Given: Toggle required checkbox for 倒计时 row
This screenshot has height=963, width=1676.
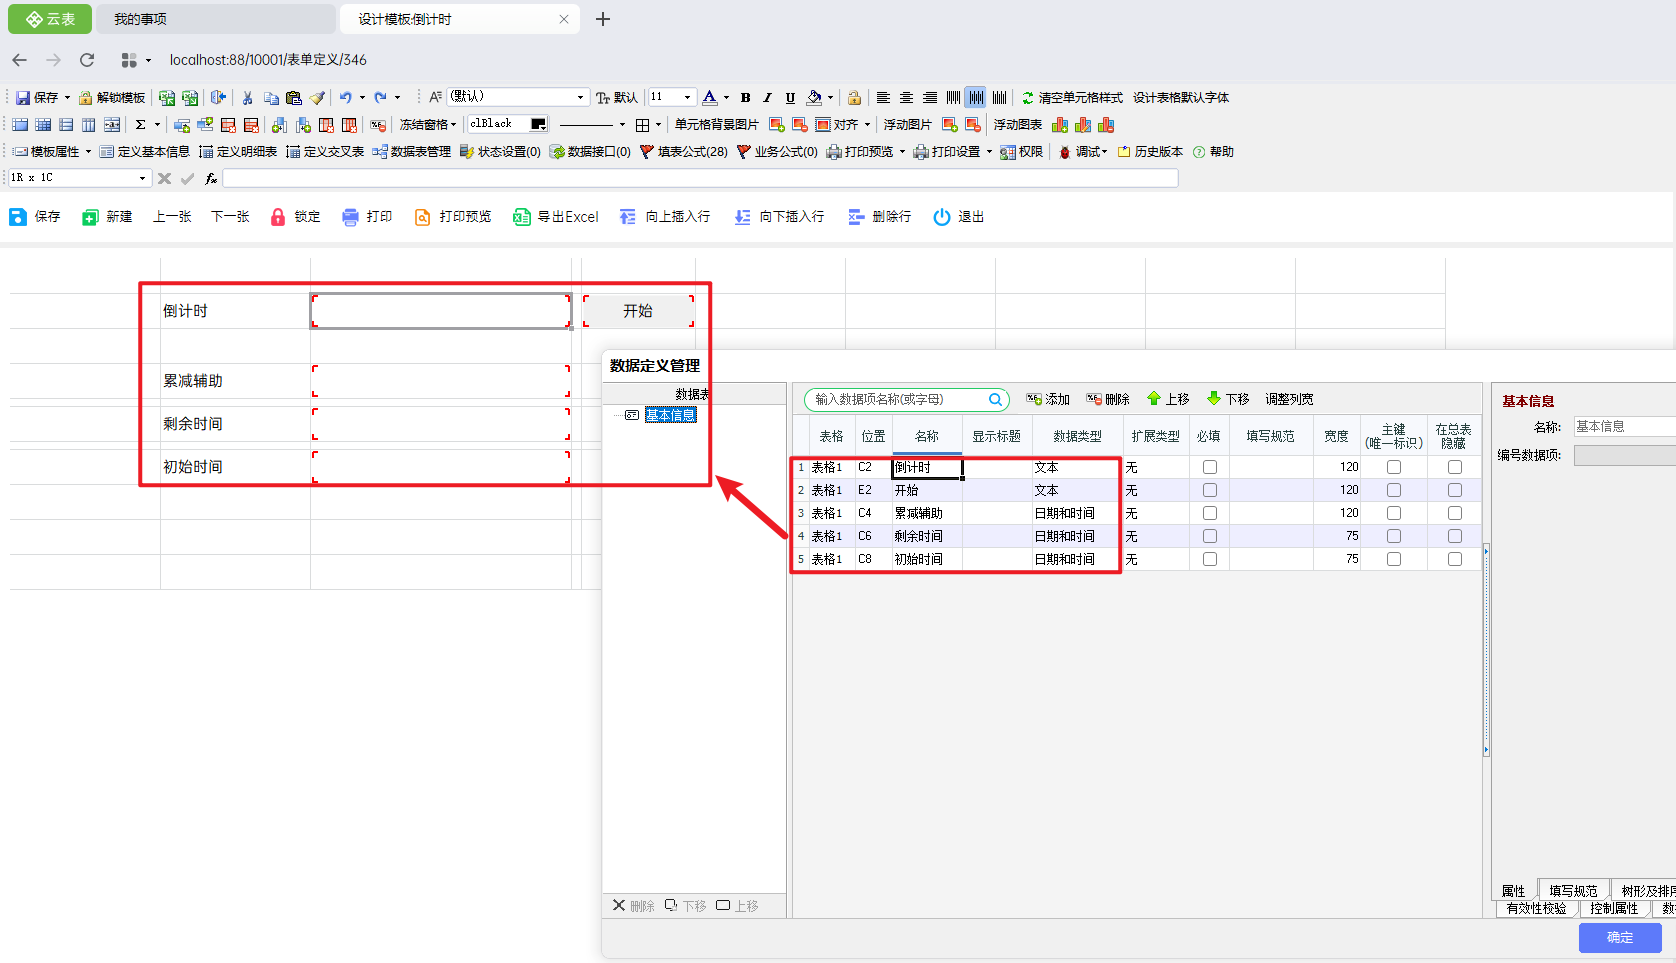Looking at the screenshot, I should click(1210, 467).
